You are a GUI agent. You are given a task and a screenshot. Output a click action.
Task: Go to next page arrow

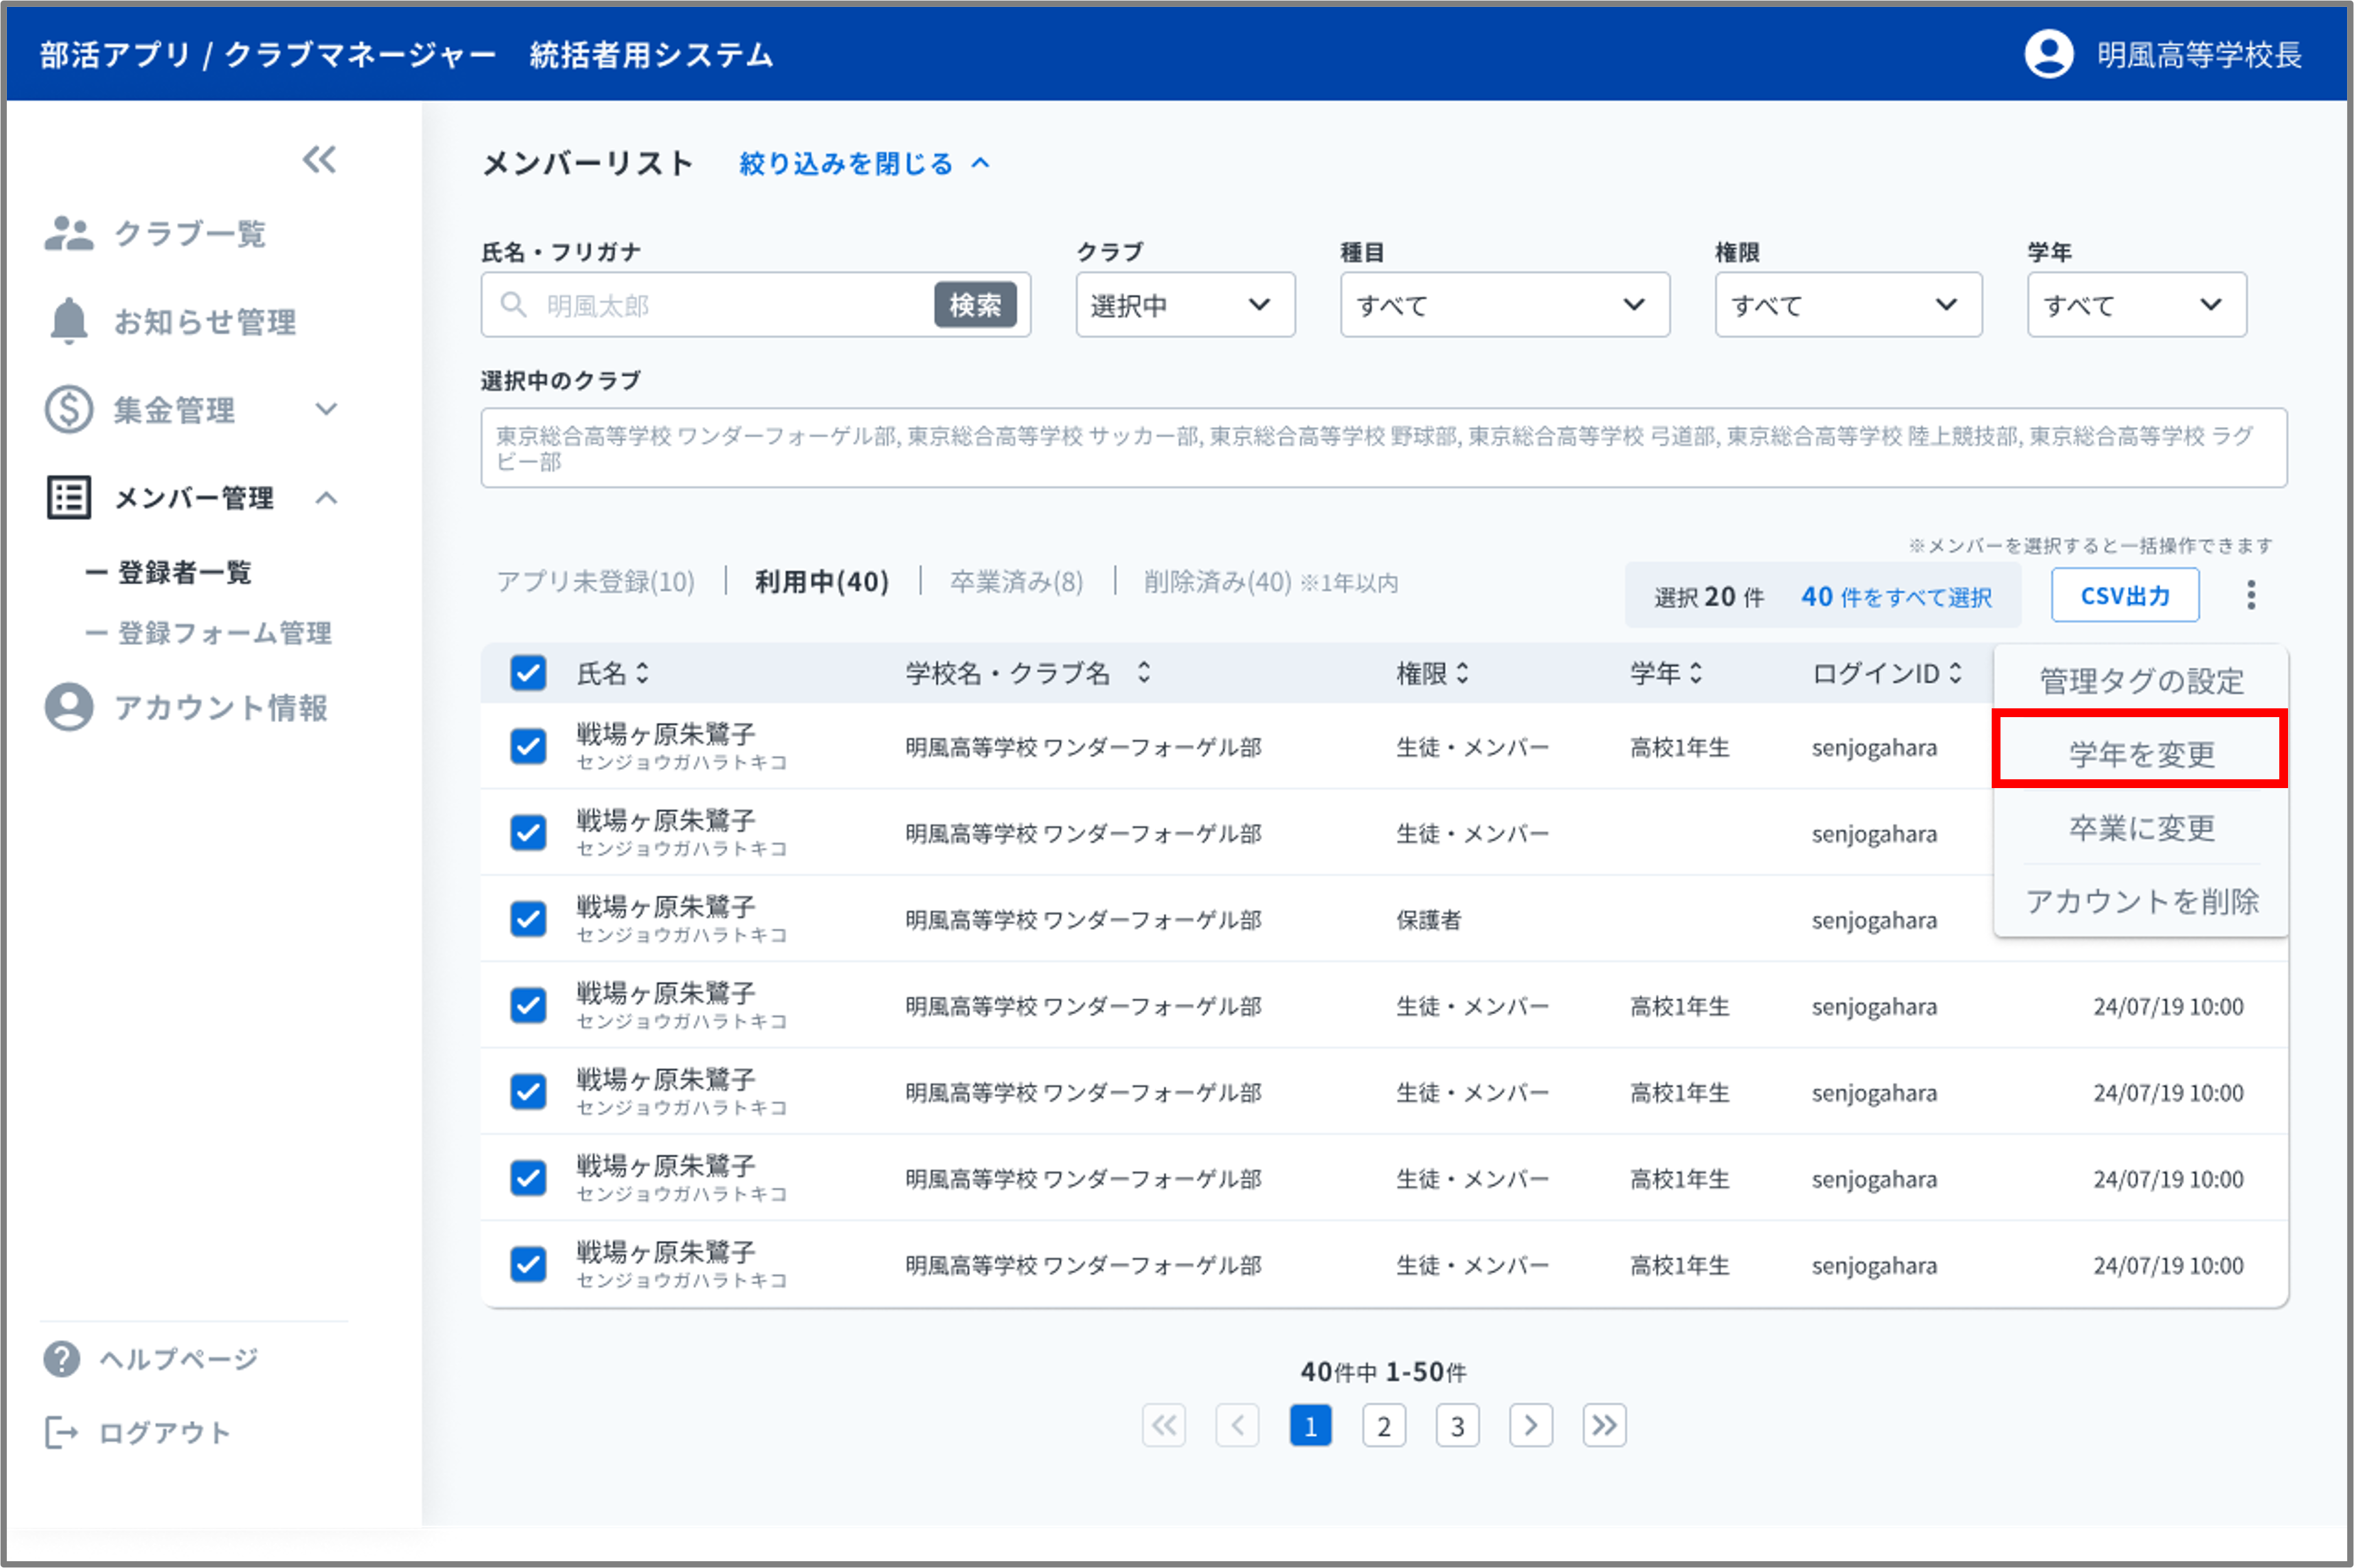click(1530, 1425)
